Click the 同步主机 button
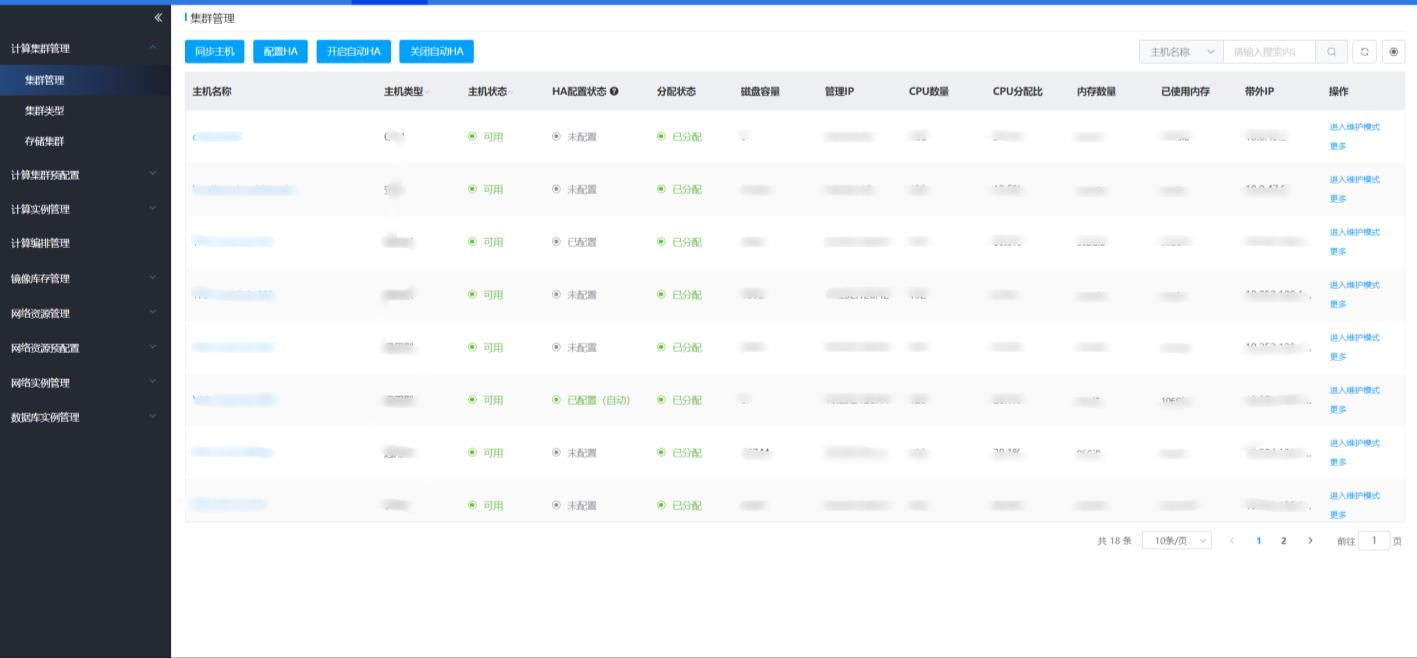This screenshot has height=658, width=1417. [x=214, y=52]
